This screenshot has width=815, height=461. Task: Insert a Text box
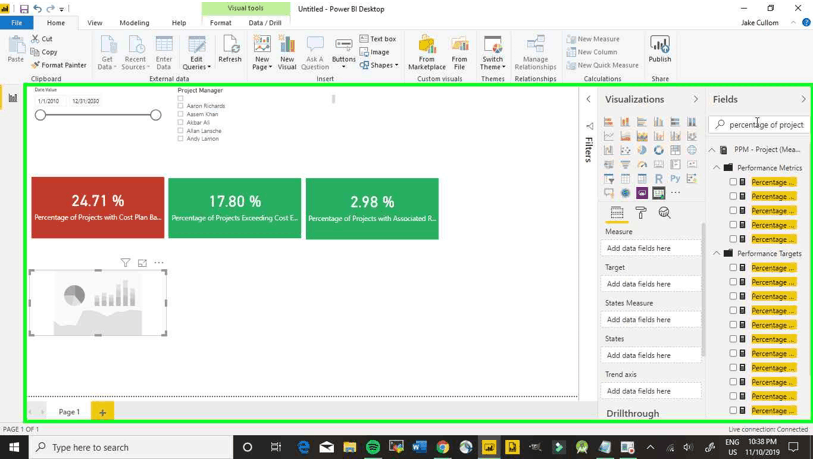[378, 39]
